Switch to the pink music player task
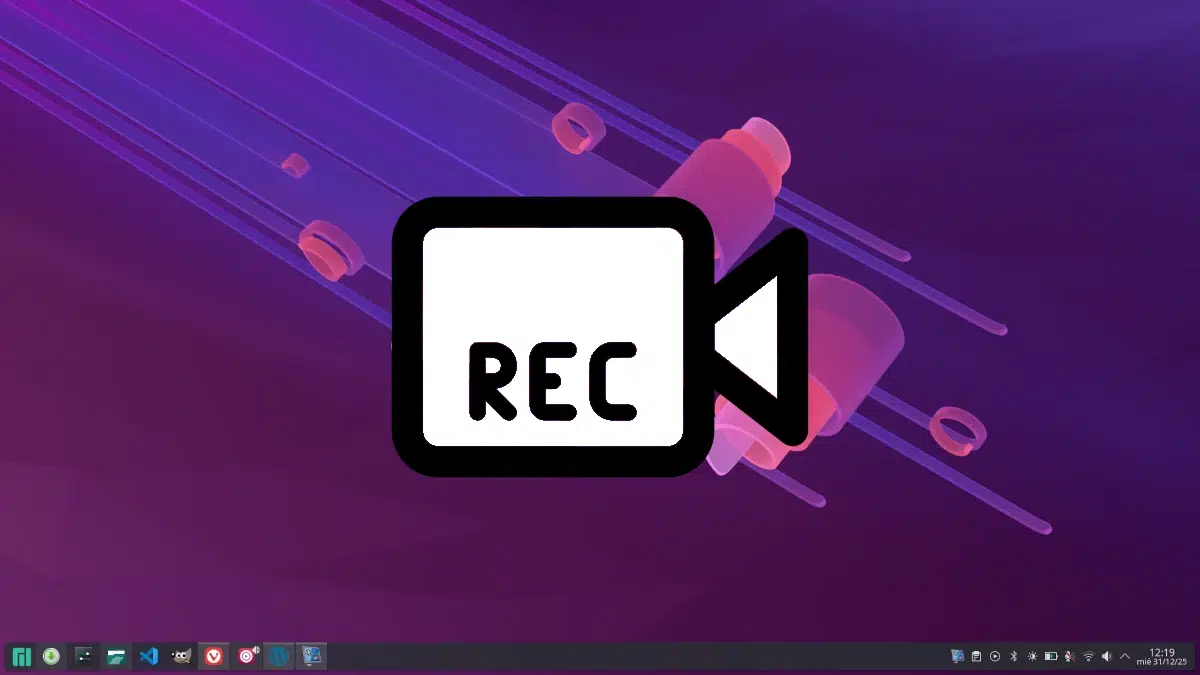This screenshot has width=1200, height=675. coord(247,657)
